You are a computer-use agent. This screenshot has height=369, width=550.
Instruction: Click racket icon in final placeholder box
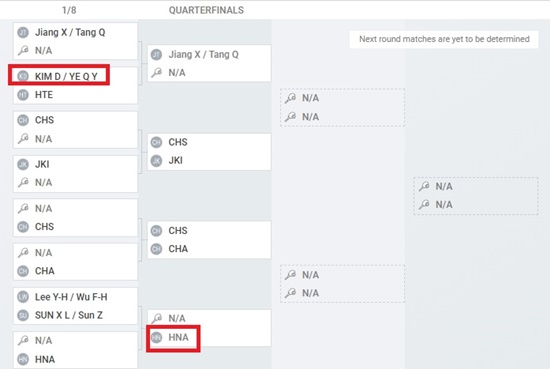pos(424,186)
